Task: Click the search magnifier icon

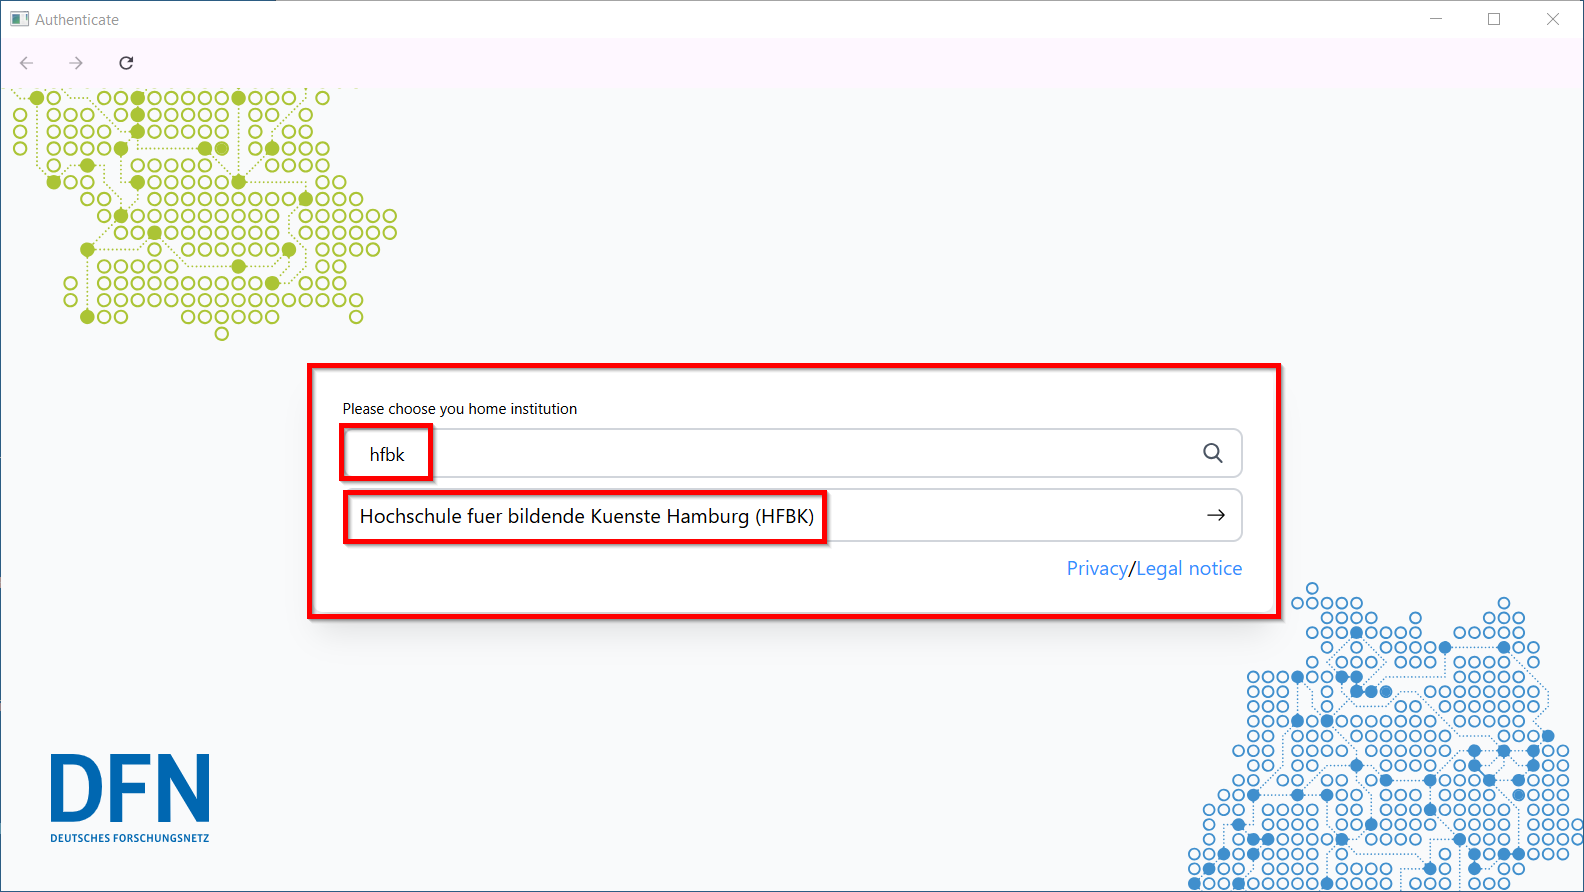Action: 1213,453
